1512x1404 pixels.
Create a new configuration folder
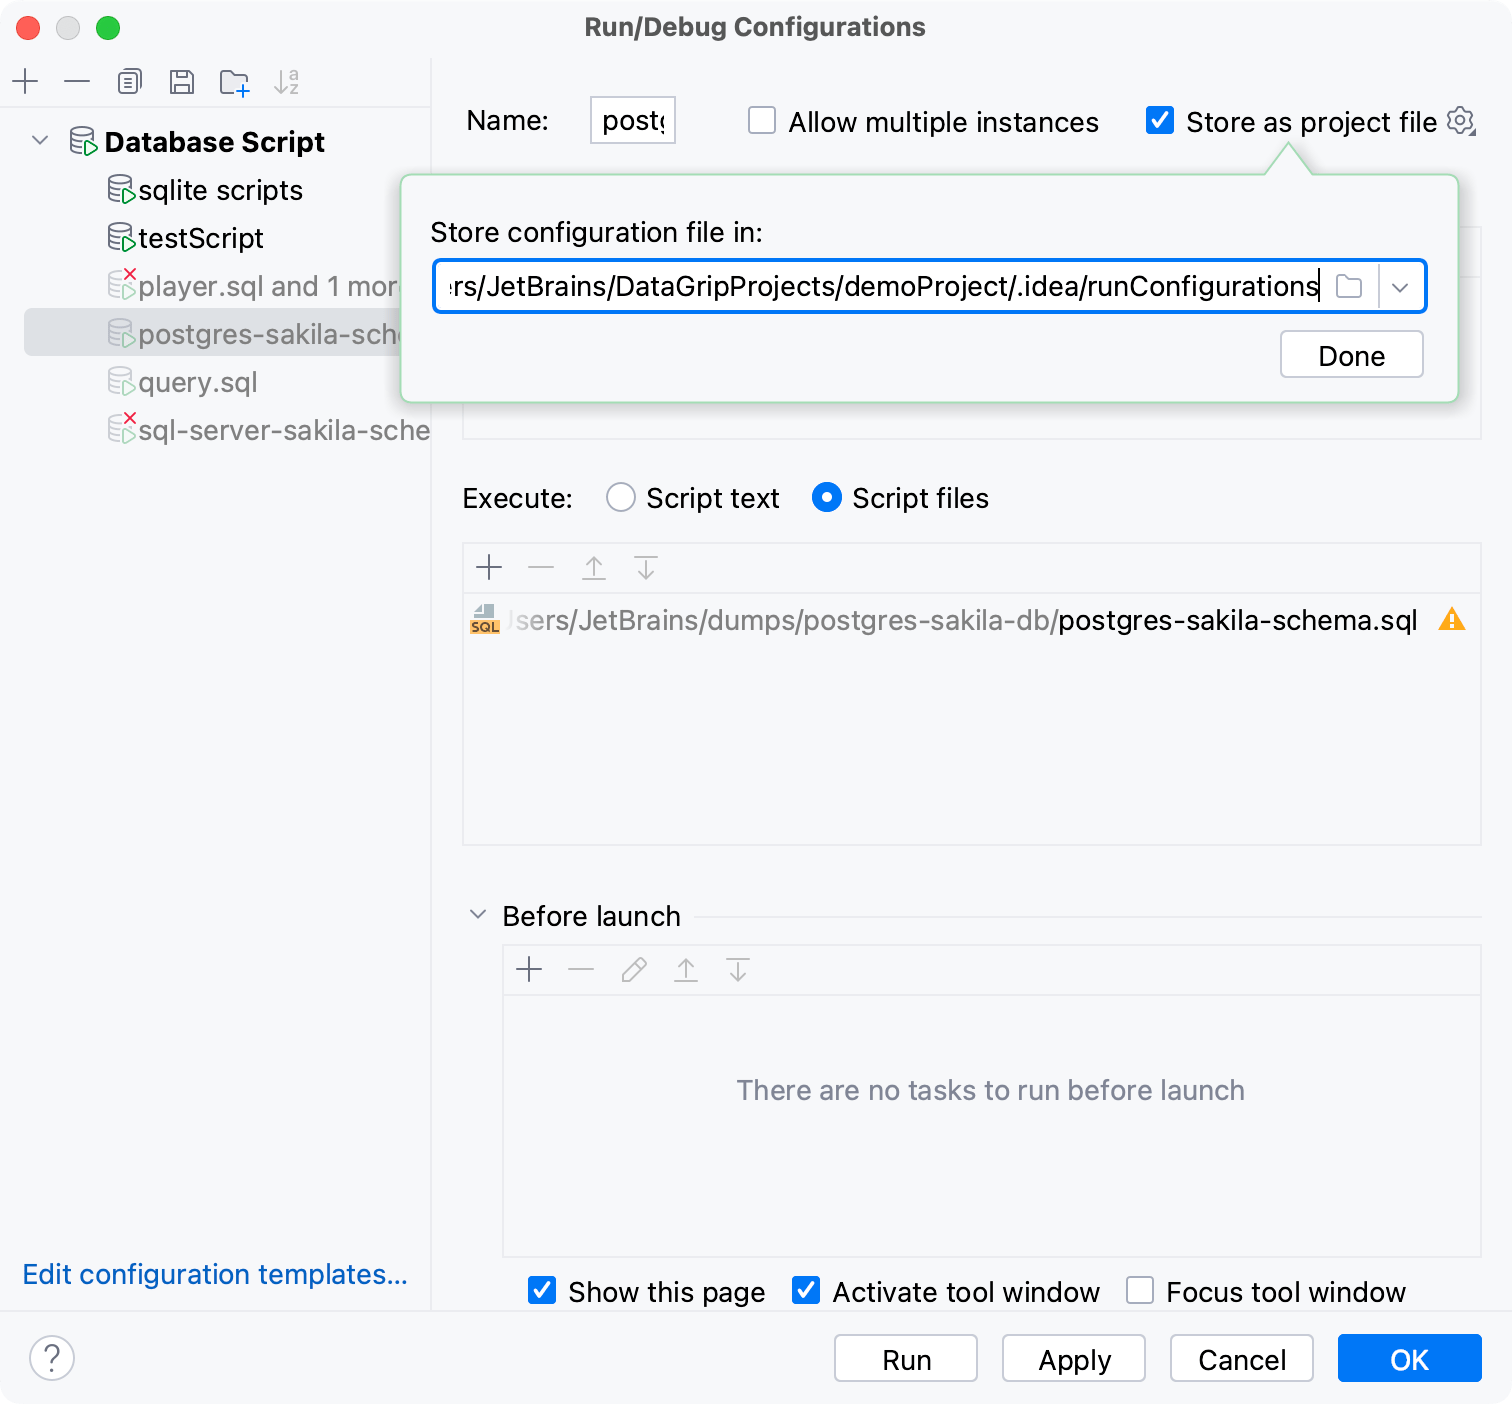(234, 81)
